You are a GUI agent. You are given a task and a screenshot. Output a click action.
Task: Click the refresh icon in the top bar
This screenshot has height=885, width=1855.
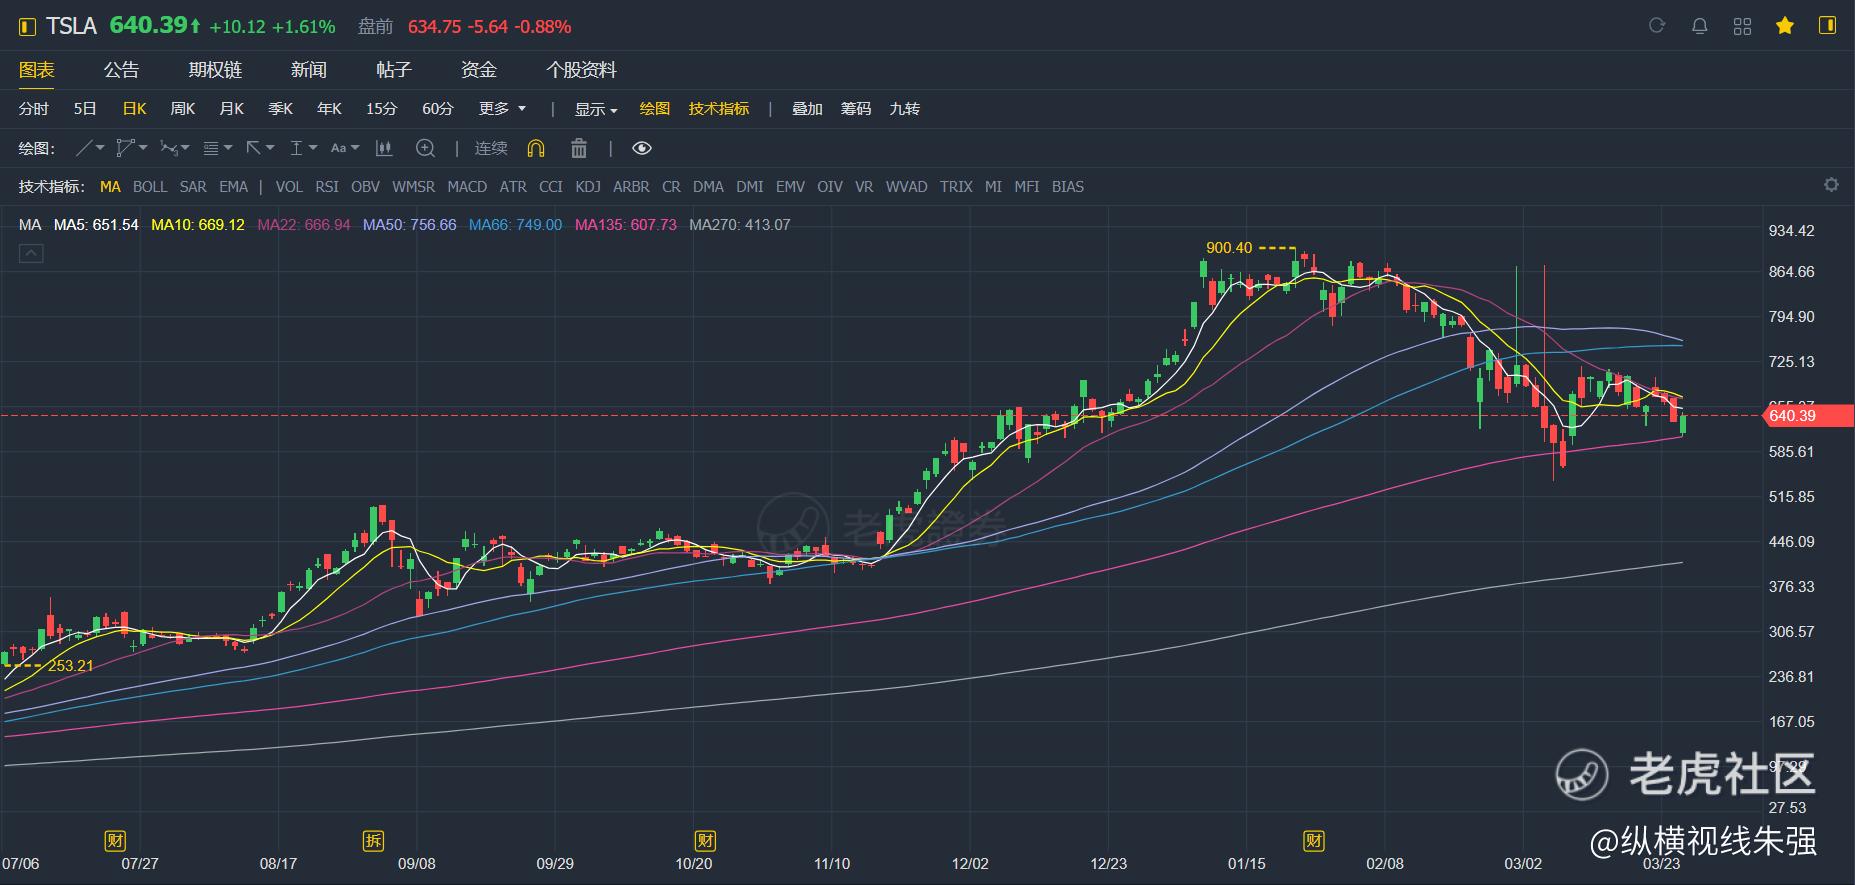(1657, 26)
